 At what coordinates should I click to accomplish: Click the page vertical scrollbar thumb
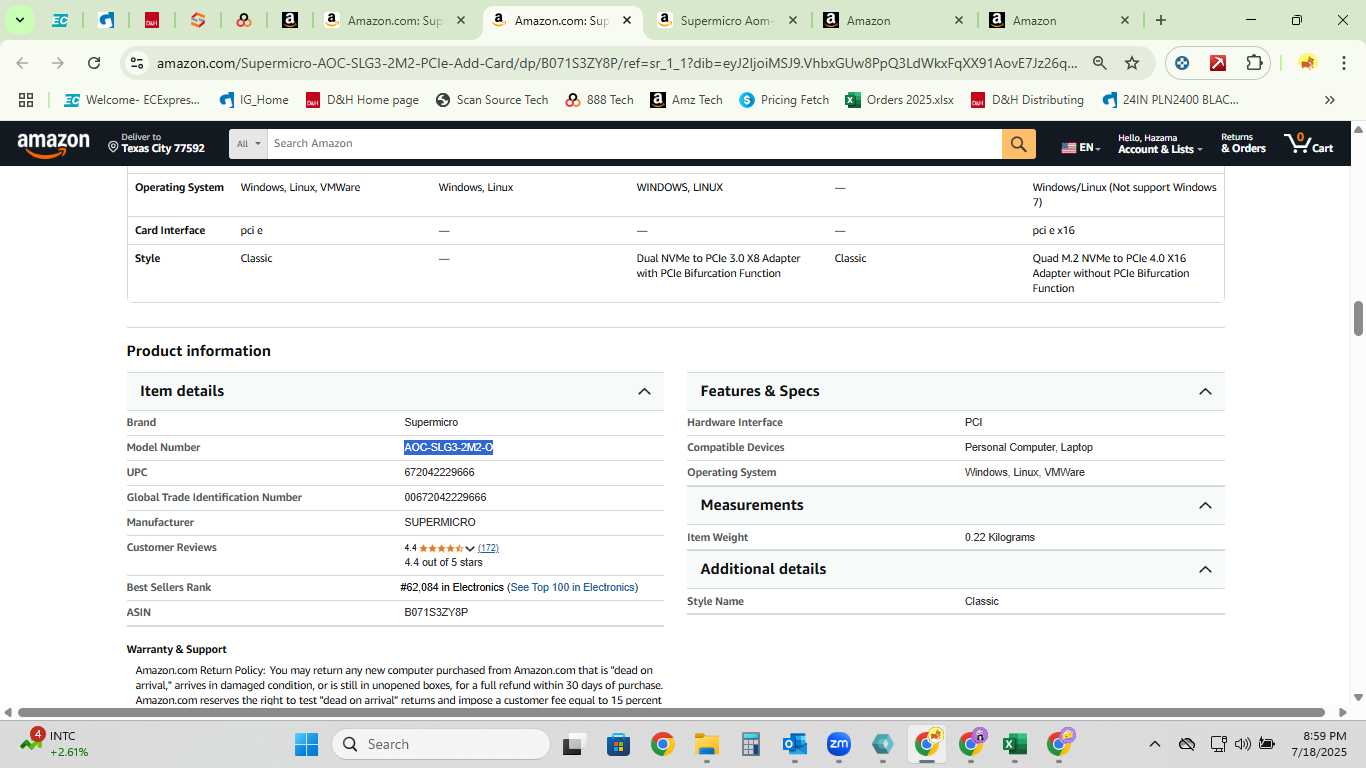coord(1359,318)
